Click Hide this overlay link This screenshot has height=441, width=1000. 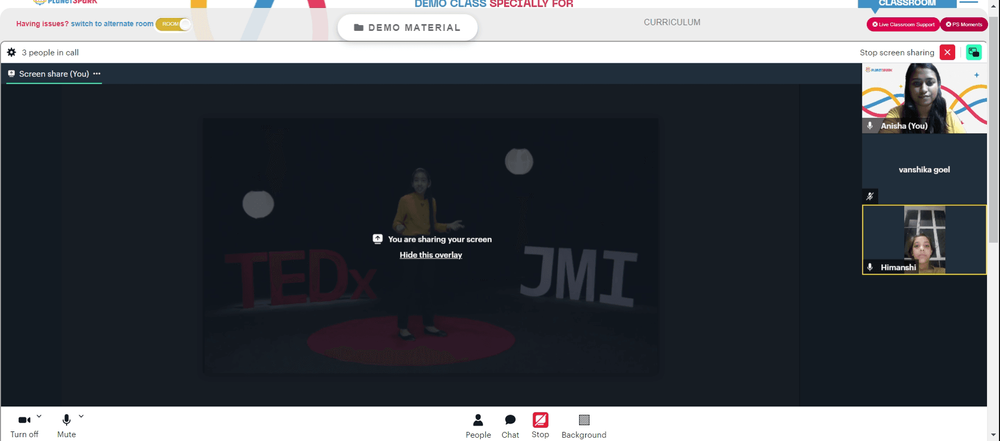coord(430,255)
